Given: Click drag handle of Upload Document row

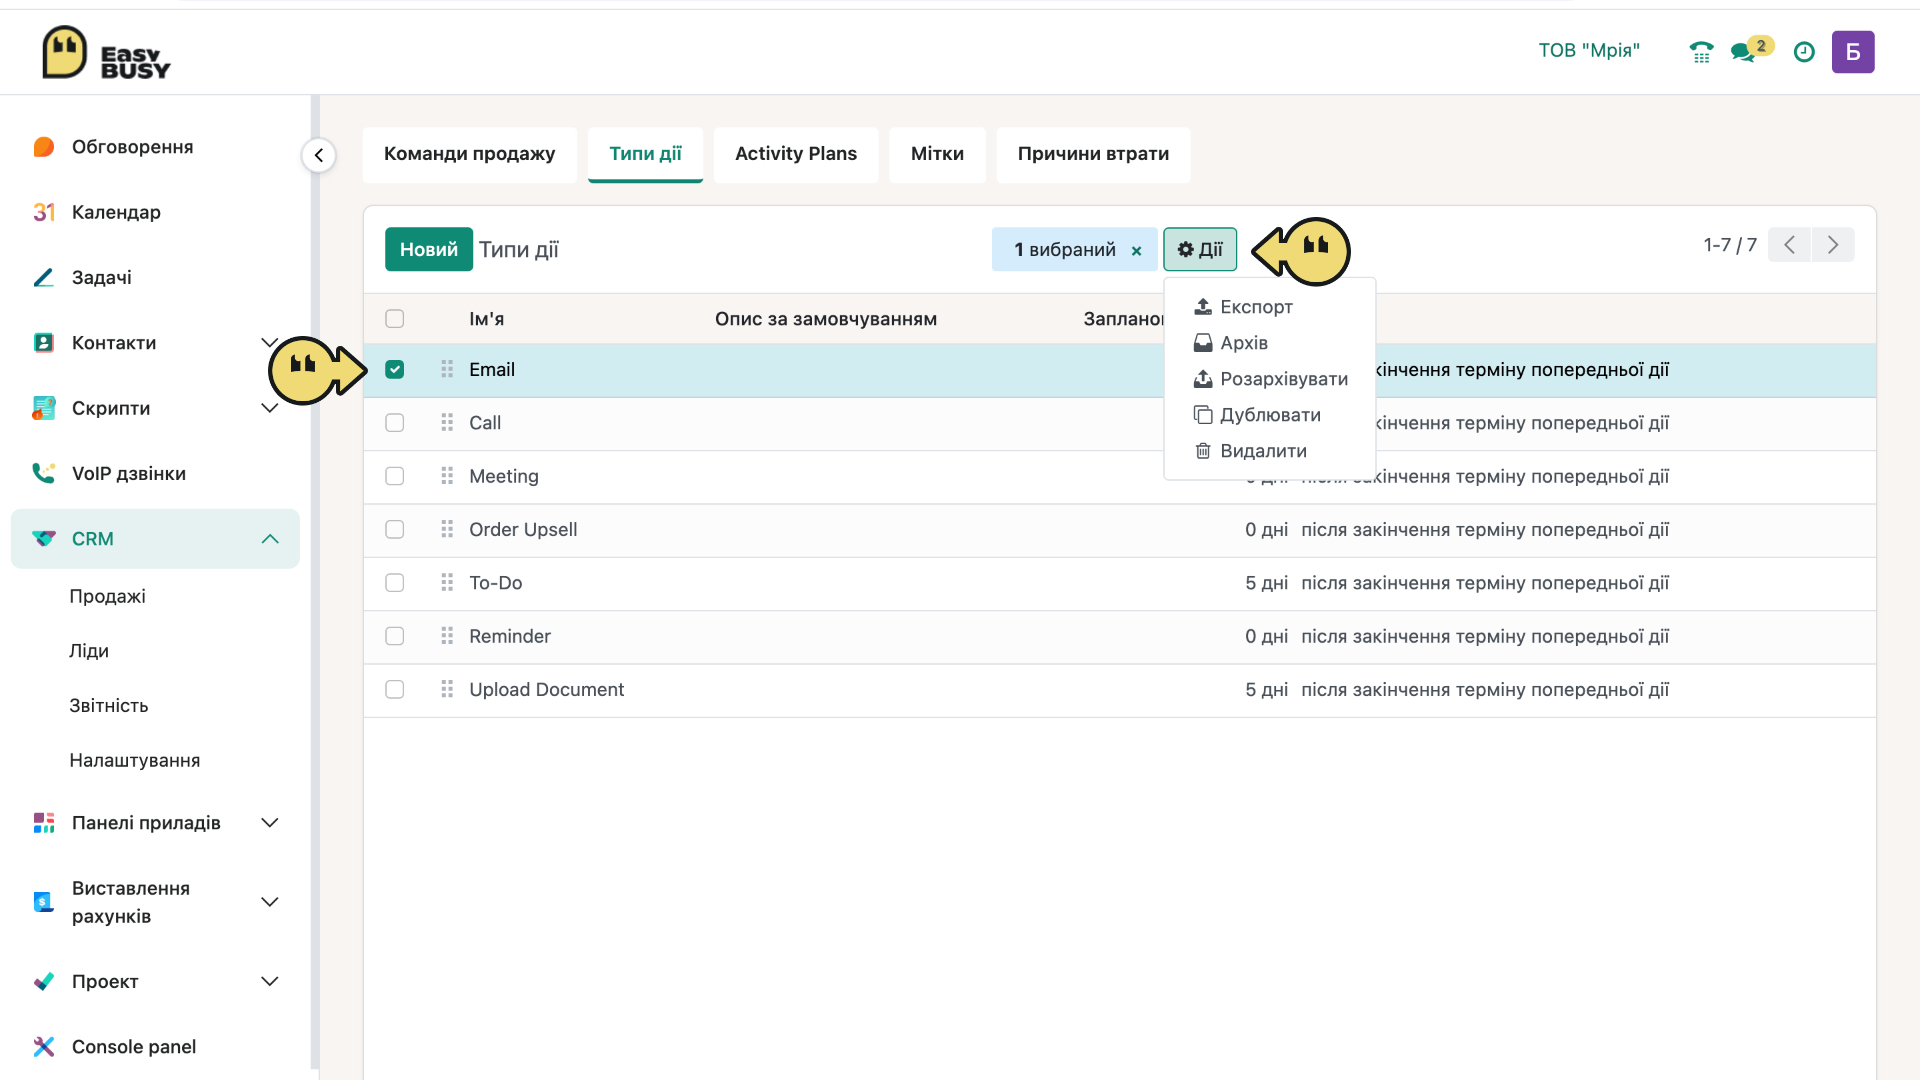Looking at the screenshot, I should [x=447, y=689].
